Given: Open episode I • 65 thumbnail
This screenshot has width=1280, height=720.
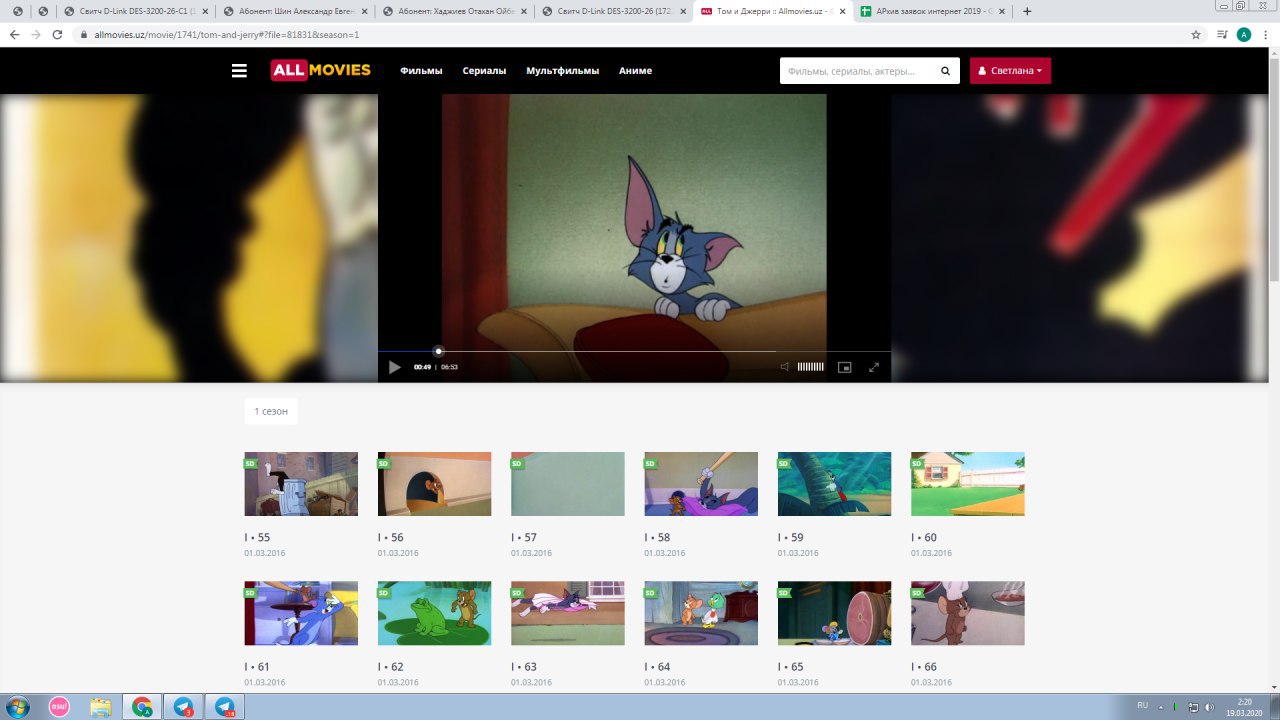Looking at the screenshot, I should [x=834, y=613].
